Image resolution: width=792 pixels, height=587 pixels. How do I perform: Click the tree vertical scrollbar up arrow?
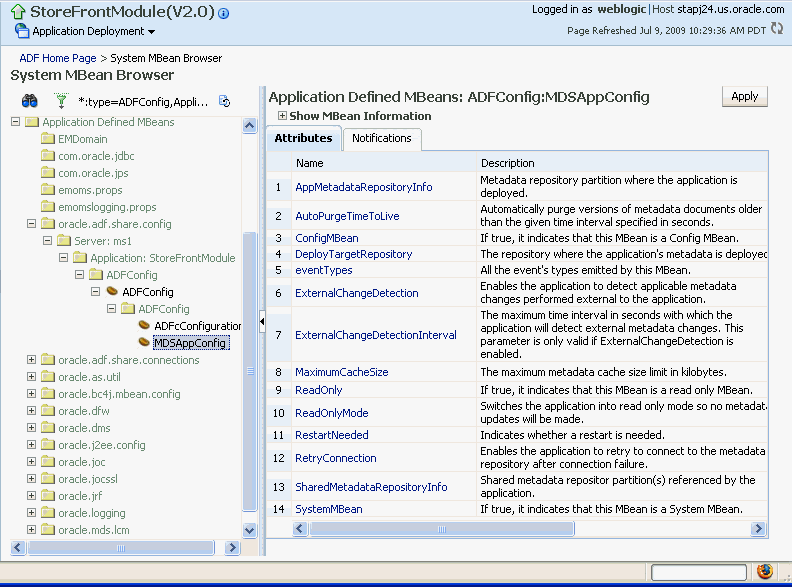click(x=250, y=125)
